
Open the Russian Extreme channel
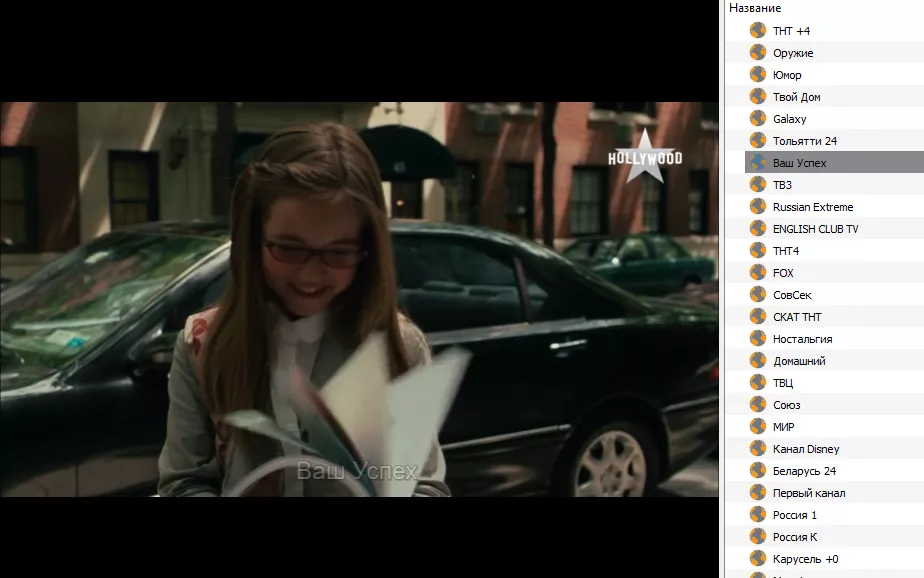(x=813, y=207)
